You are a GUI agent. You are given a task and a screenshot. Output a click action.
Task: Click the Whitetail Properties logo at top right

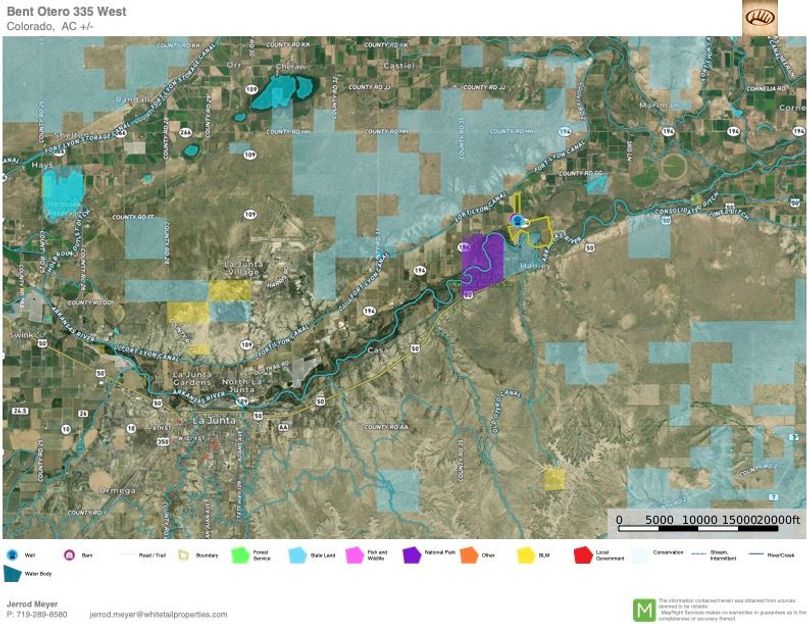(759, 17)
